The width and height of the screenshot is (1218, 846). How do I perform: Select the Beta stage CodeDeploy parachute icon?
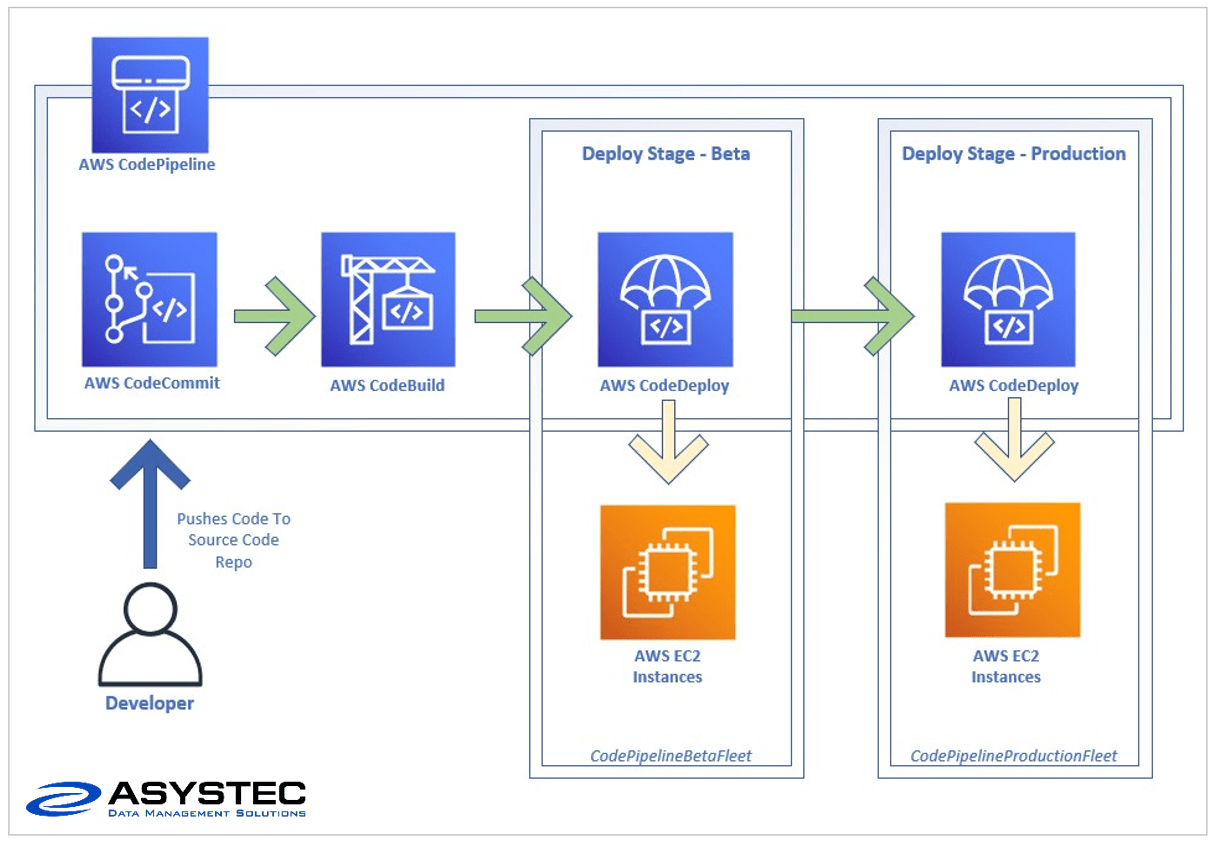(665, 300)
